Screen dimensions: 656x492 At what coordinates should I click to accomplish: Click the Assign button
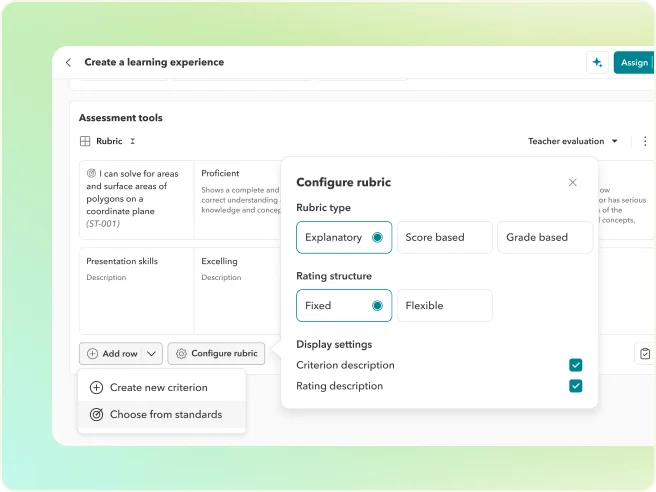point(634,62)
